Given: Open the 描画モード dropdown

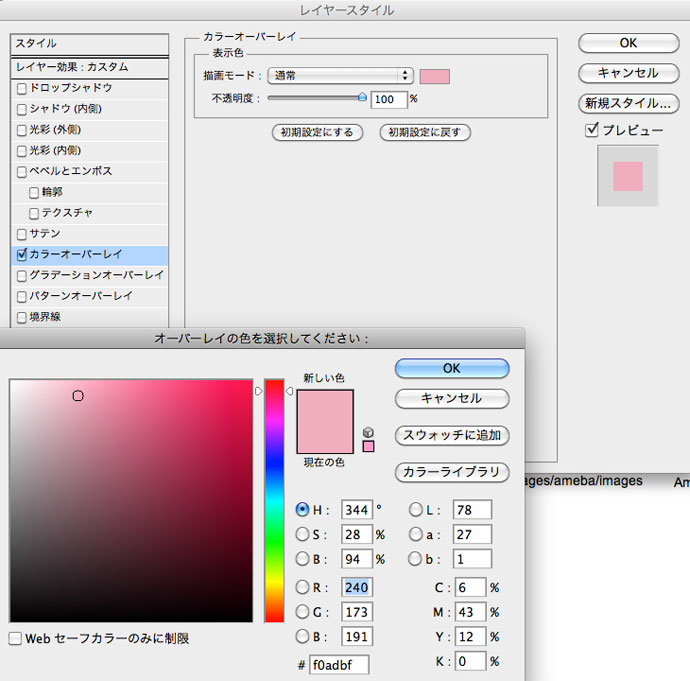Looking at the screenshot, I should coord(340,76).
